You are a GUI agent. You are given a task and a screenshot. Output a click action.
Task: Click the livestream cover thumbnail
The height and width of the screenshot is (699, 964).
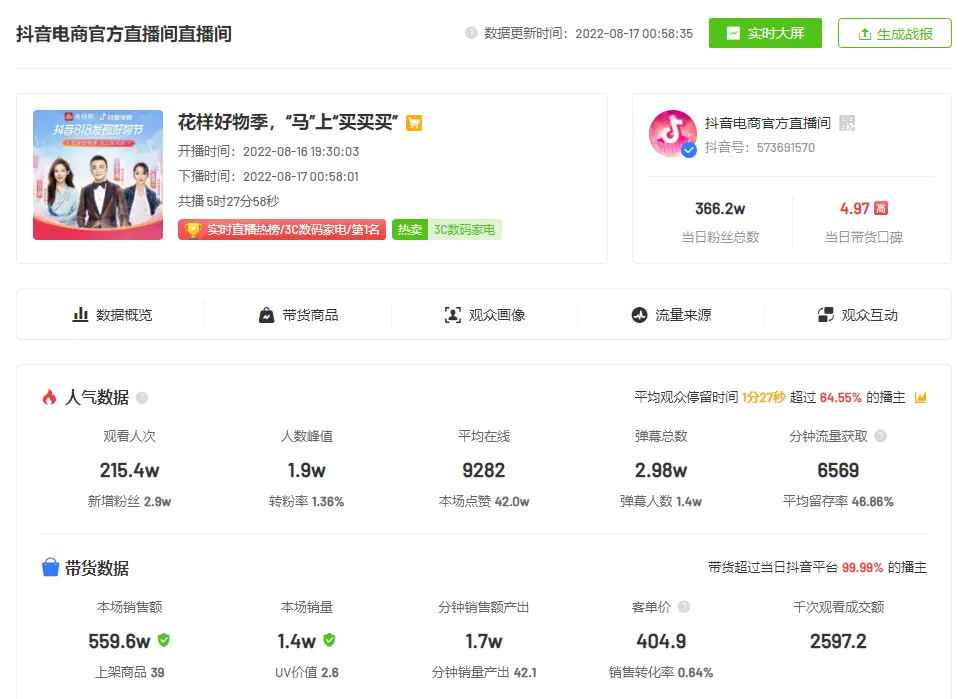pyautogui.click(x=98, y=175)
